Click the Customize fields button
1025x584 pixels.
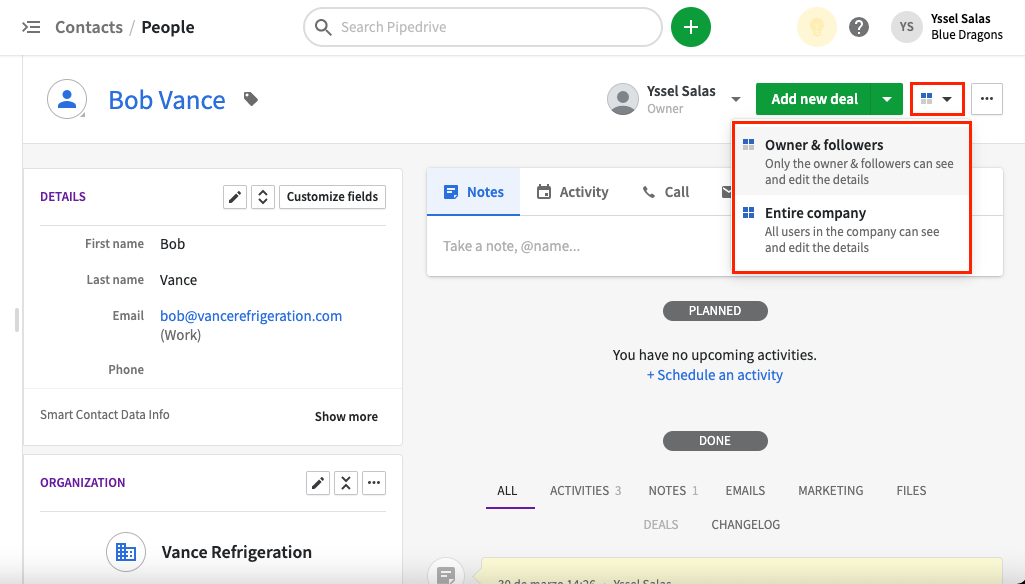pyautogui.click(x=332, y=197)
